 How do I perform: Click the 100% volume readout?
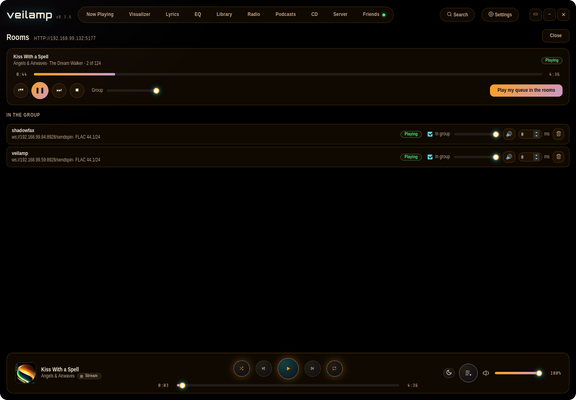[x=555, y=373]
